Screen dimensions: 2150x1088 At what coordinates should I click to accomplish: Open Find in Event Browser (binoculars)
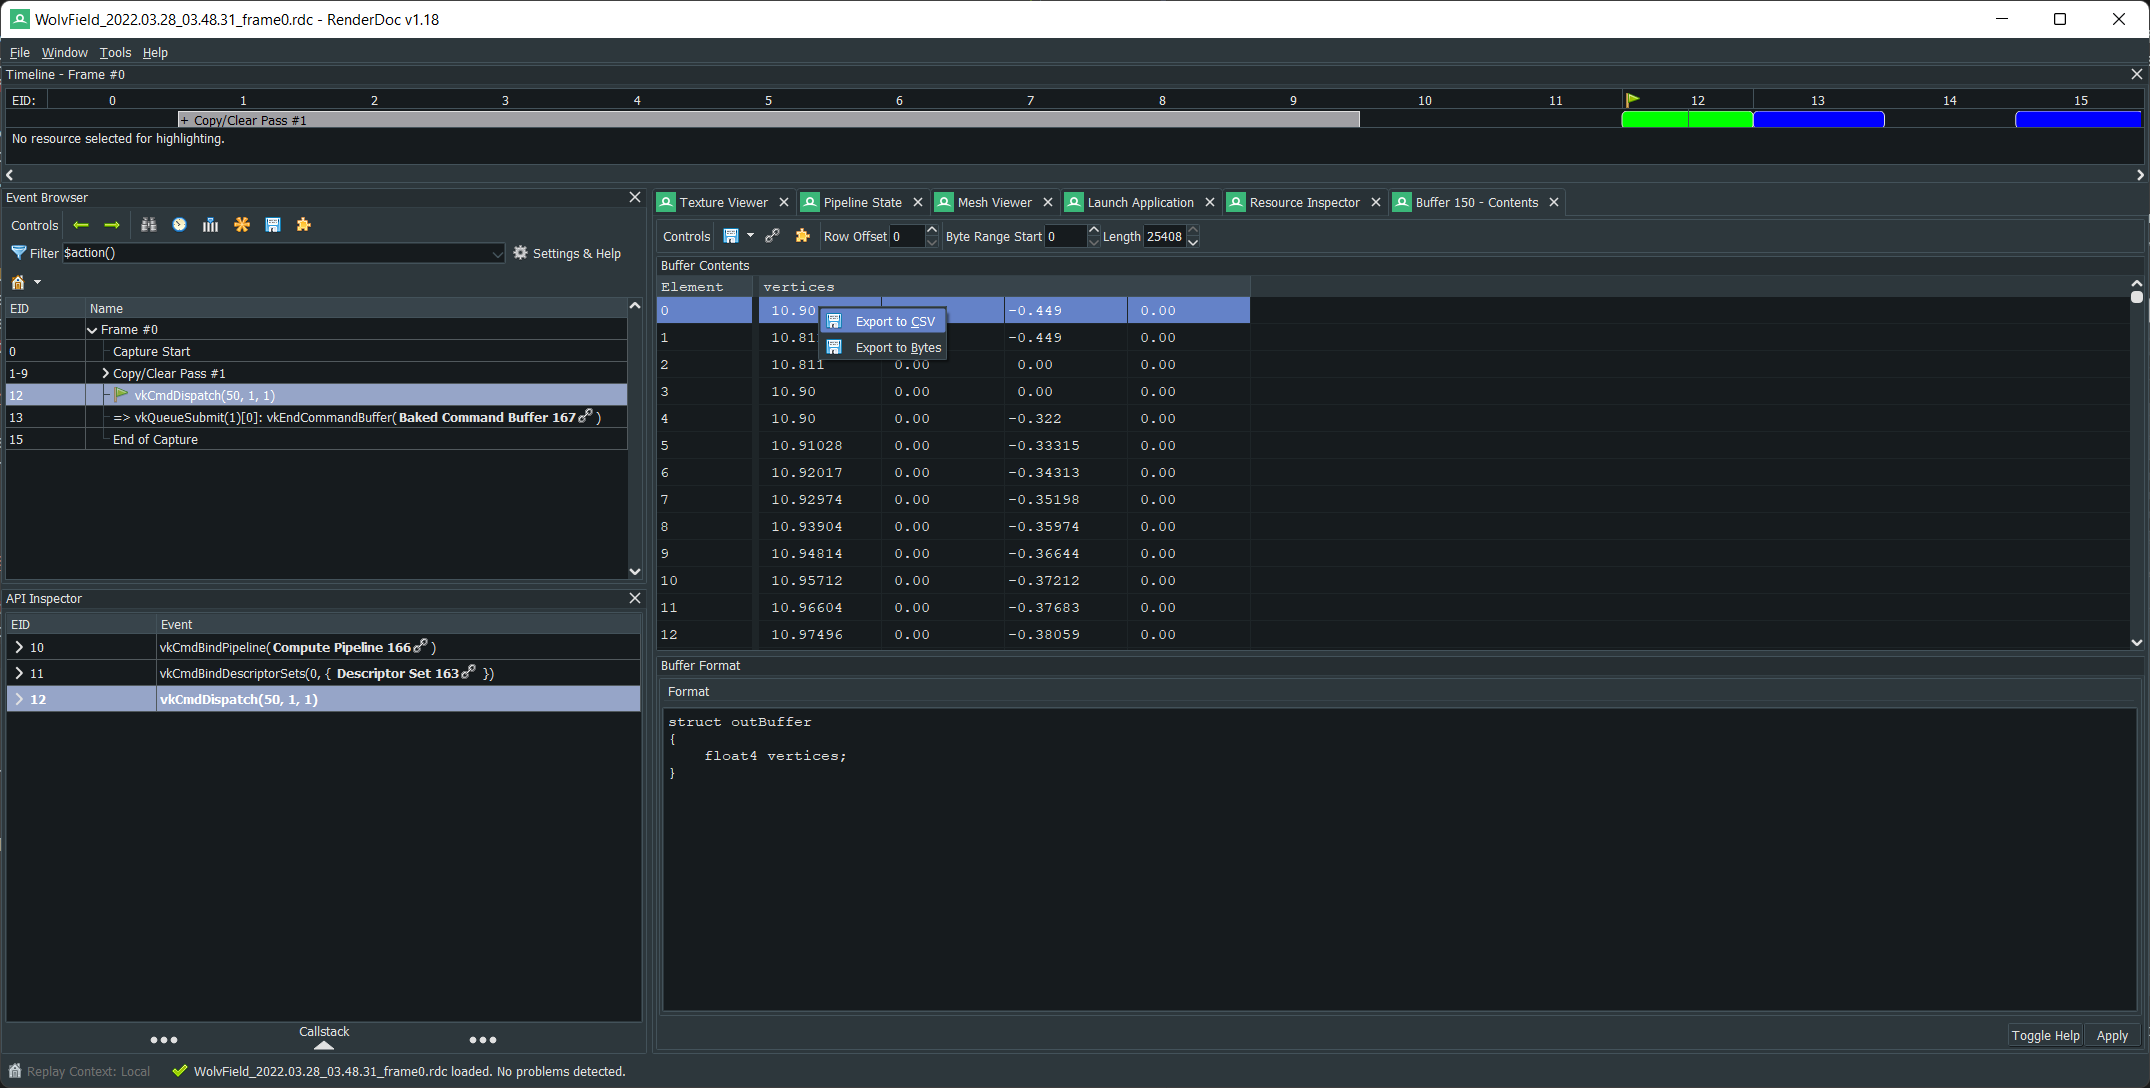tap(148, 225)
